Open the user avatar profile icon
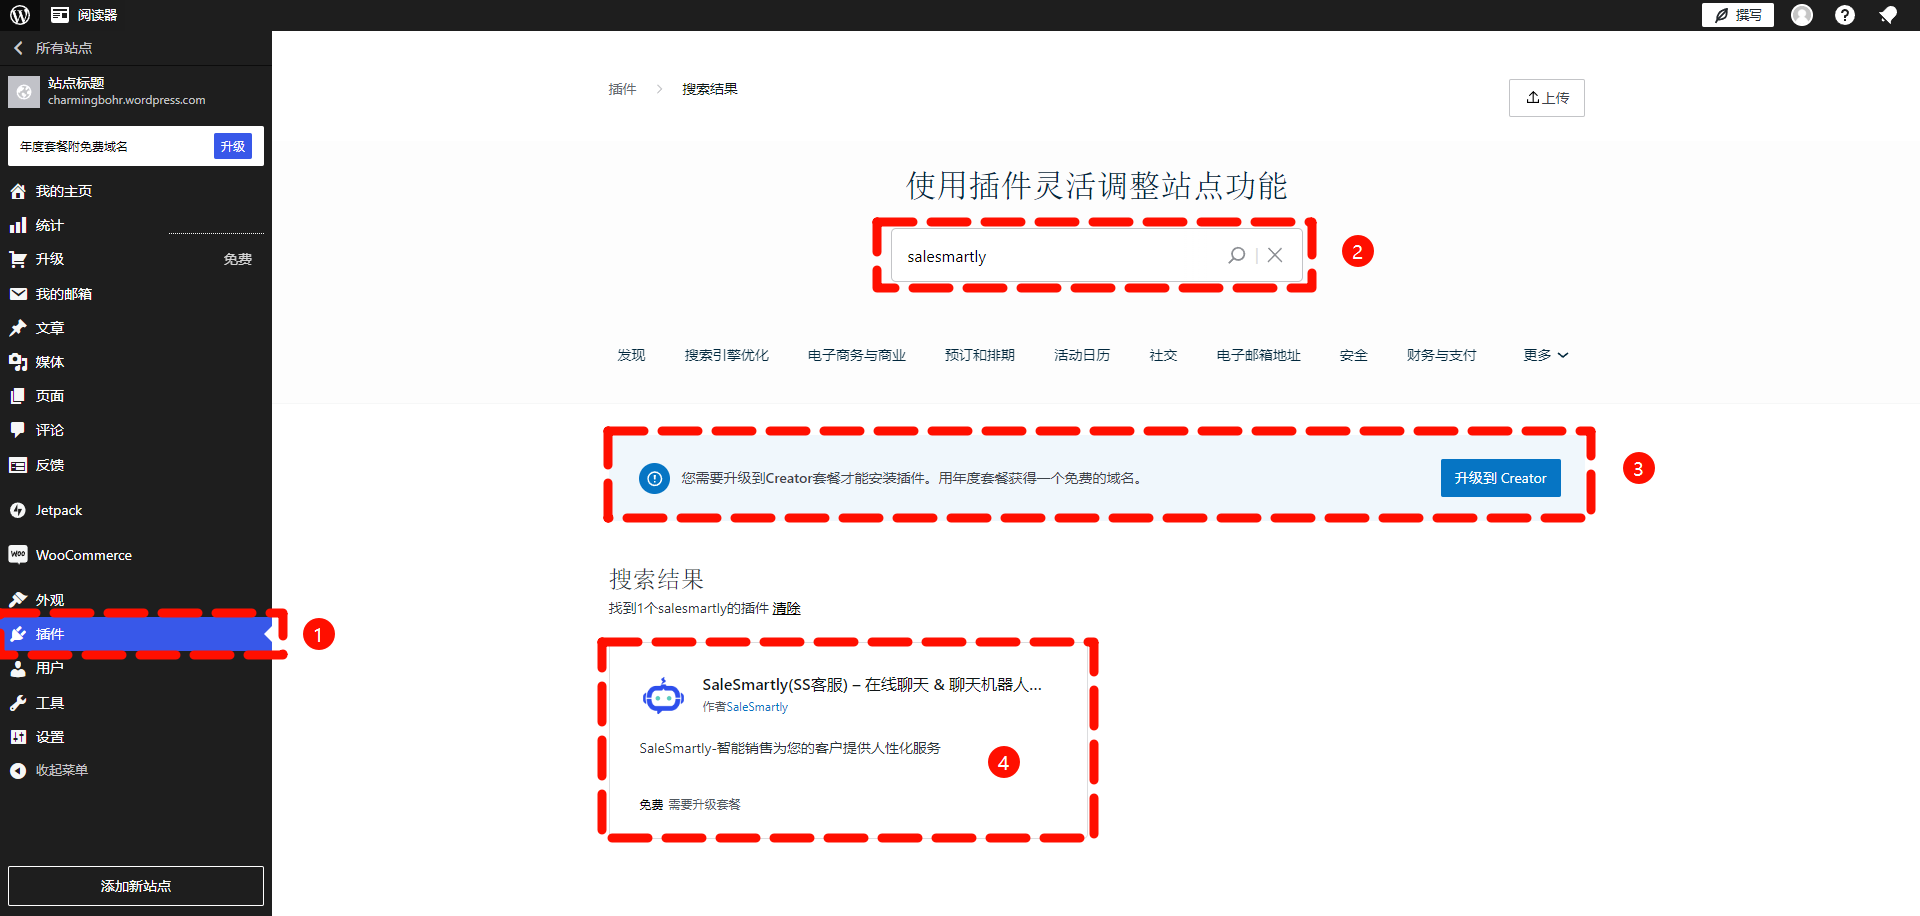 (x=1802, y=15)
